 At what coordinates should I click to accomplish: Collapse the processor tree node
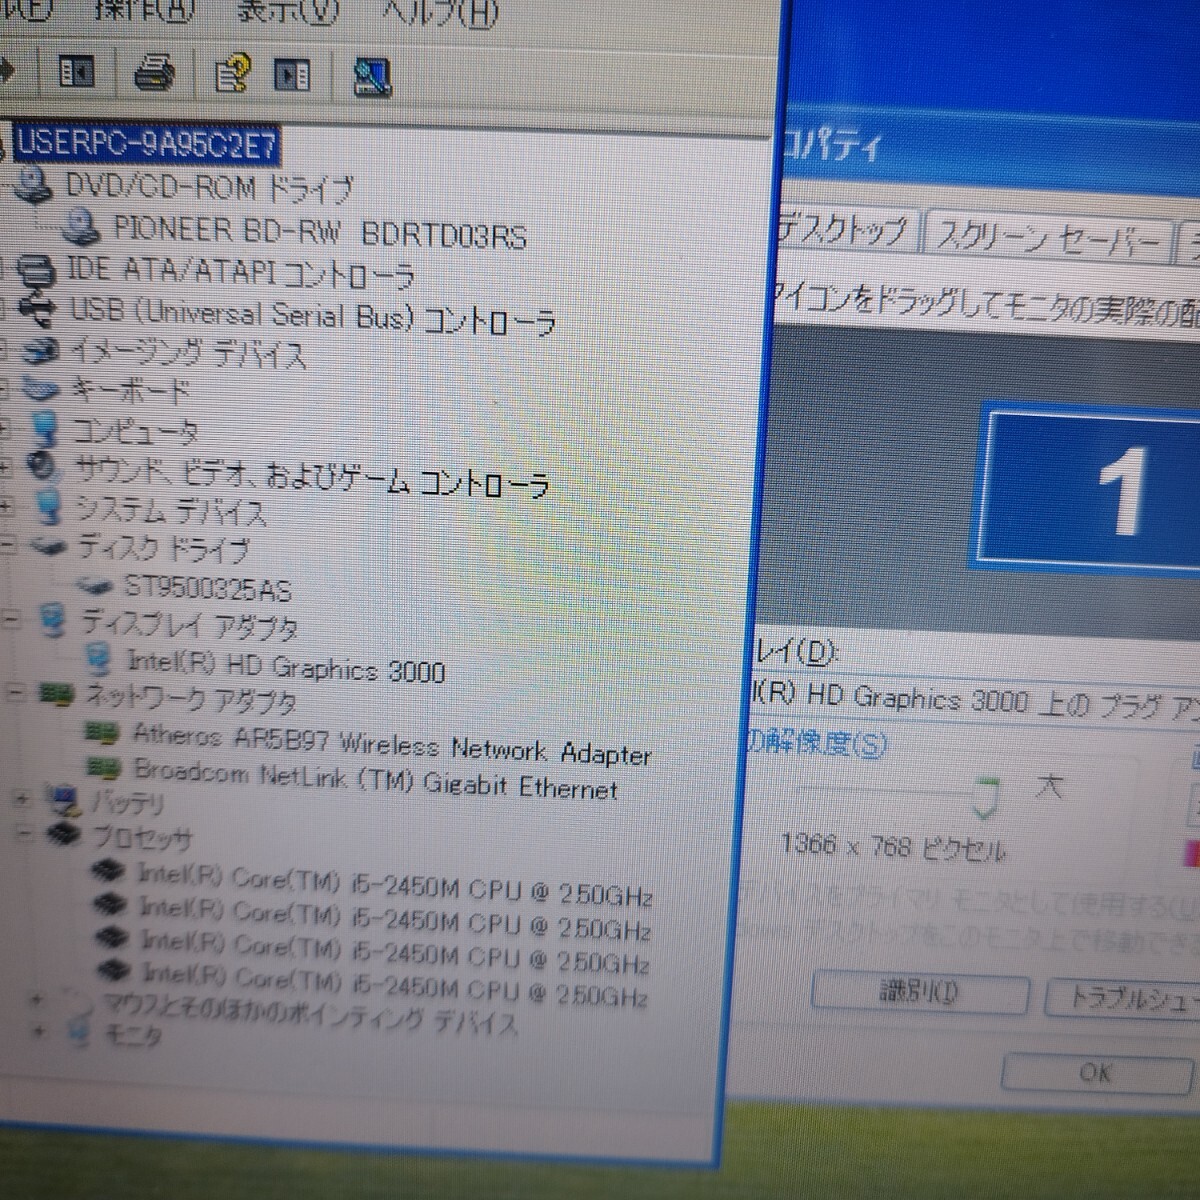pyautogui.click(x=24, y=833)
